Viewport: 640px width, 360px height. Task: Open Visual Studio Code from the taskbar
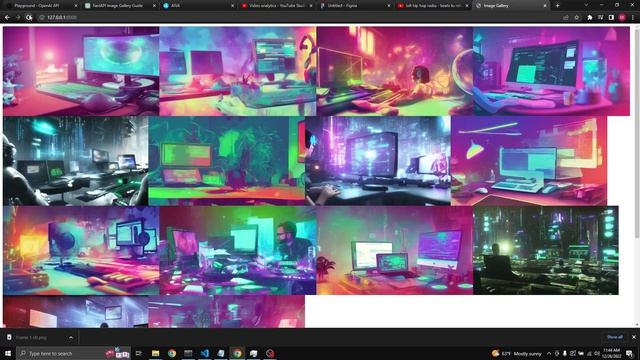click(x=204, y=353)
